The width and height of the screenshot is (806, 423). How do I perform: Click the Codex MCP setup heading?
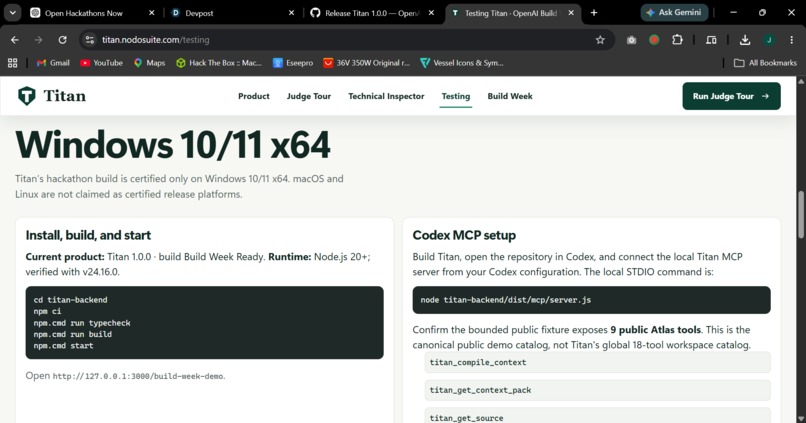[x=464, y=235]
